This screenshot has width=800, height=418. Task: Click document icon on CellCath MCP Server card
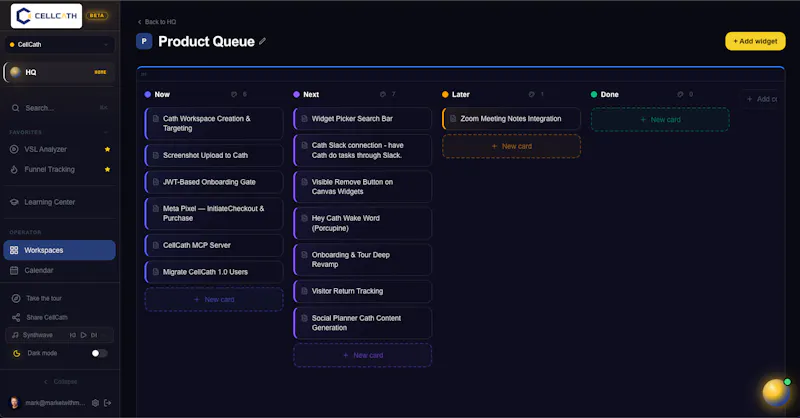point(156,245)
